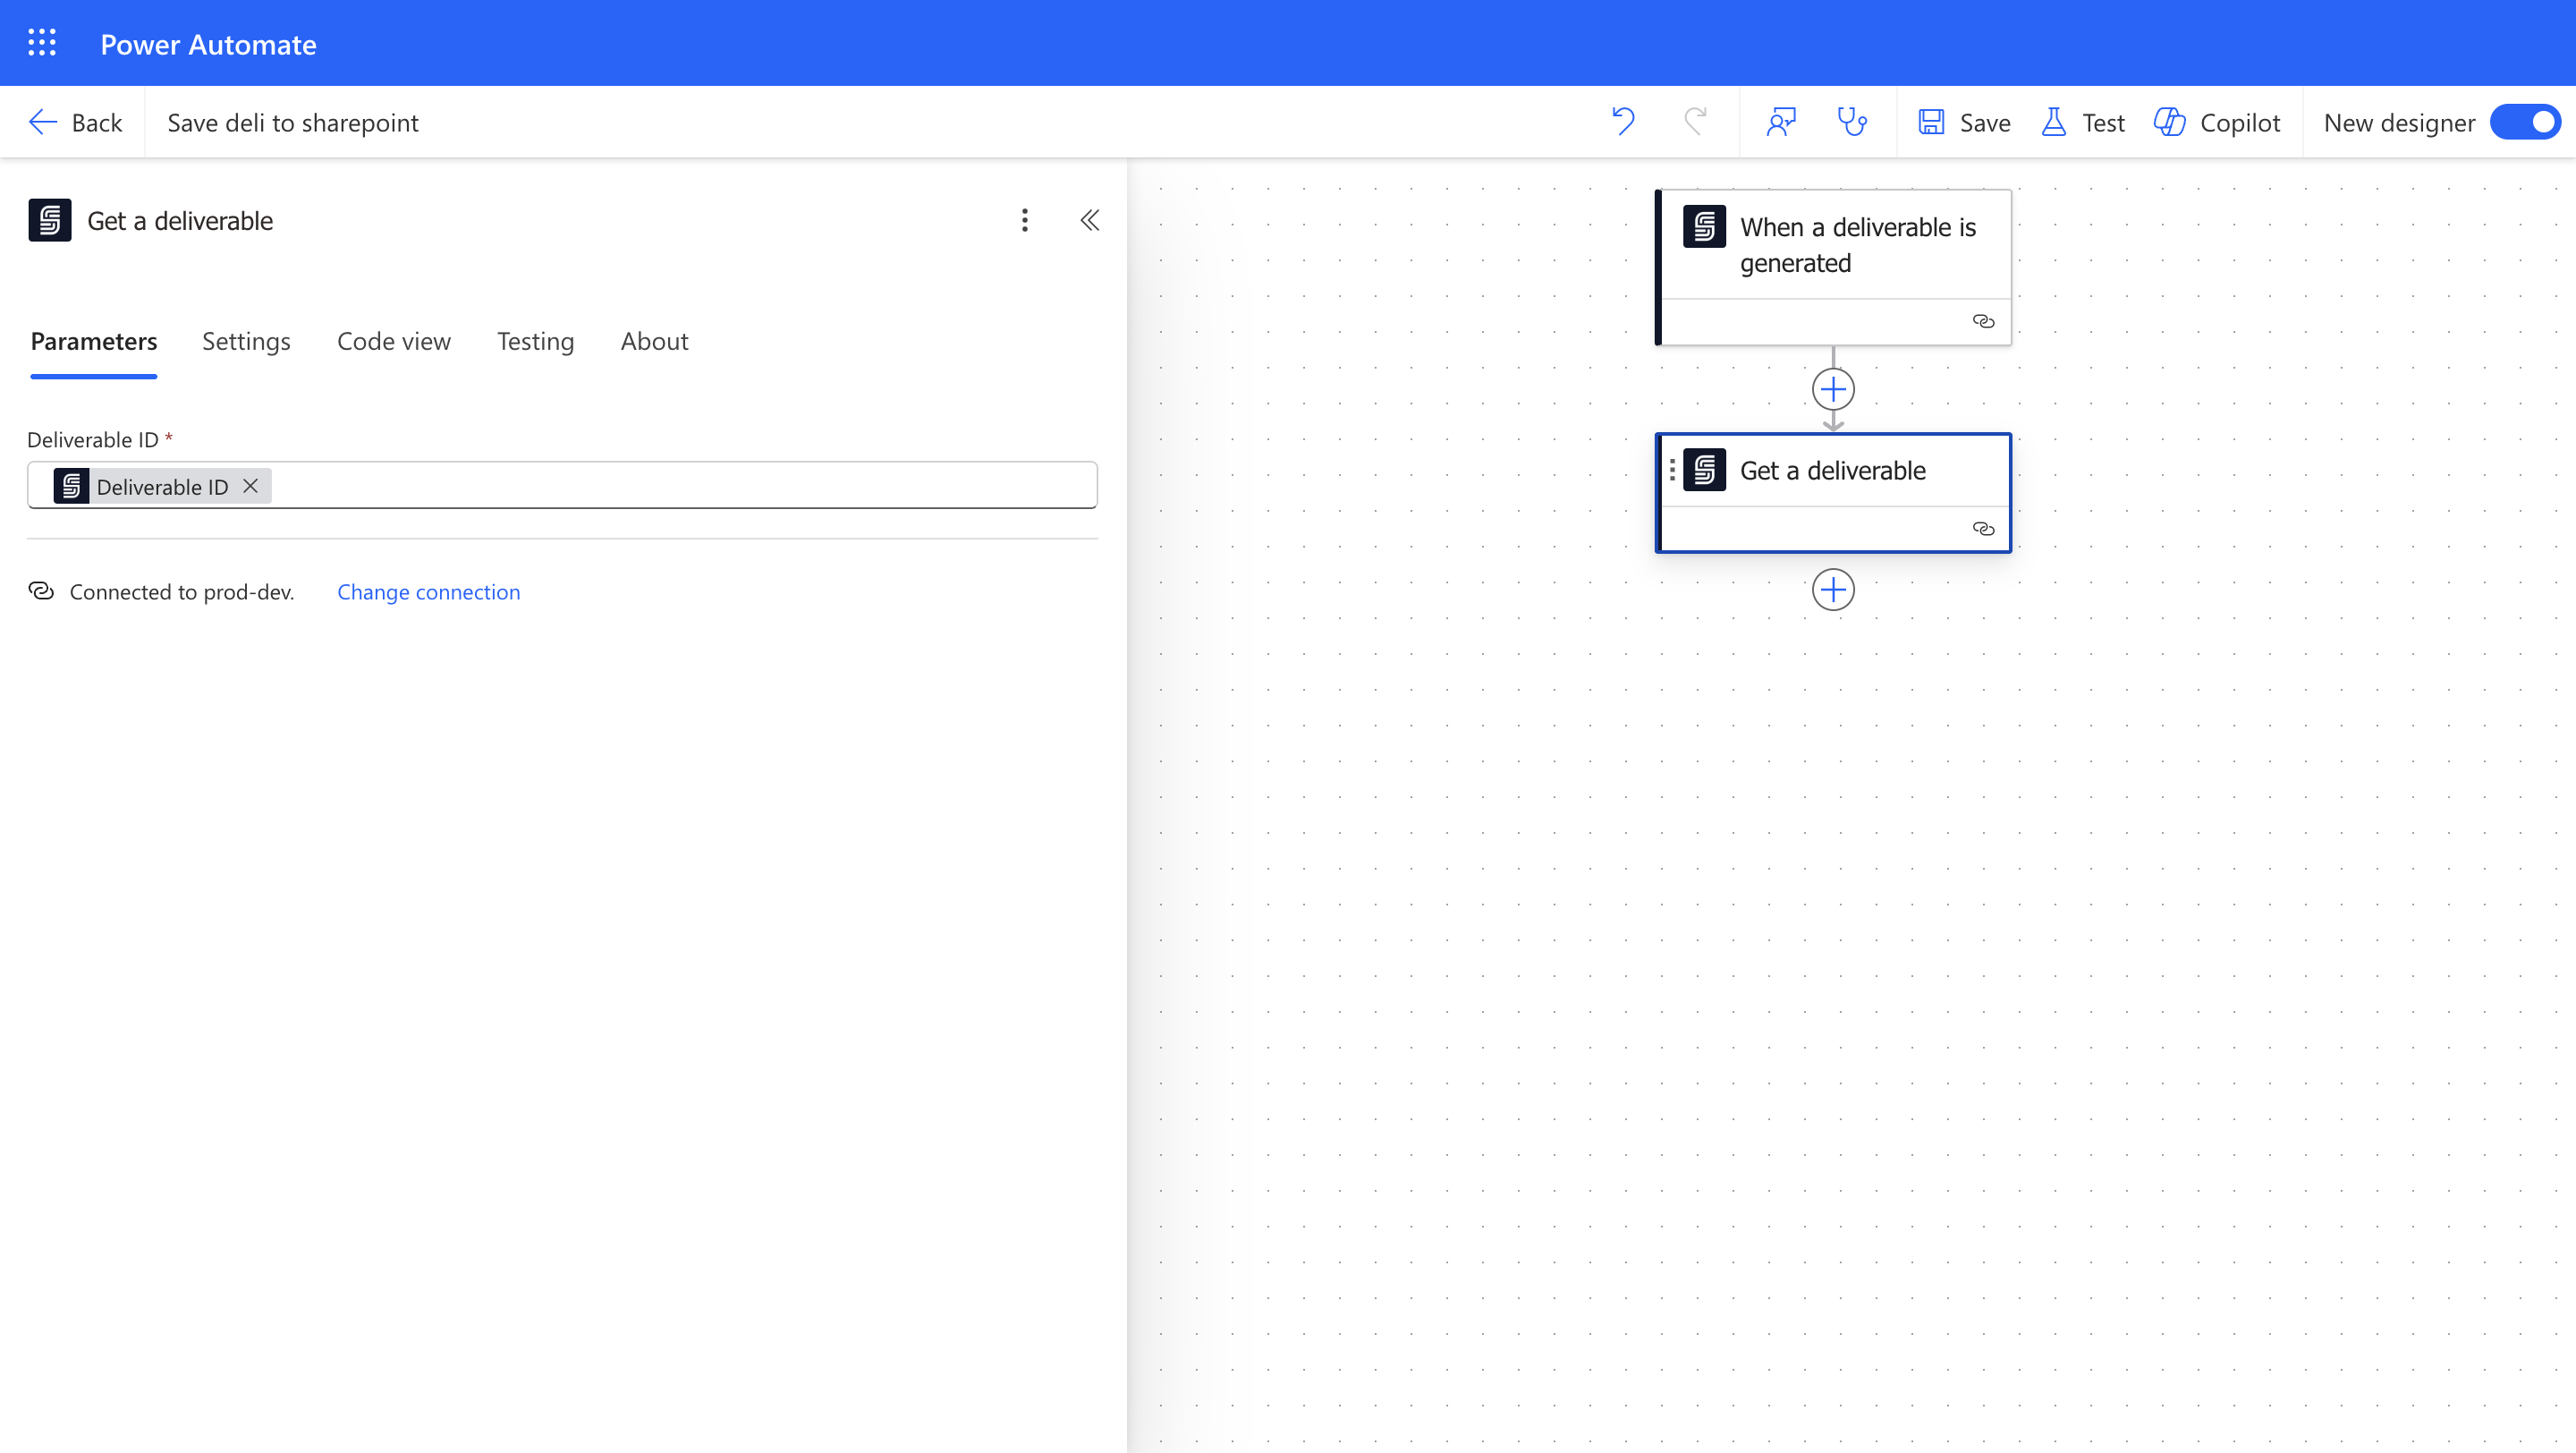The height and width of the screenshot is (1453, 2576).
Task: Open the flow checker stethoscope icon
Action: 1852,122
